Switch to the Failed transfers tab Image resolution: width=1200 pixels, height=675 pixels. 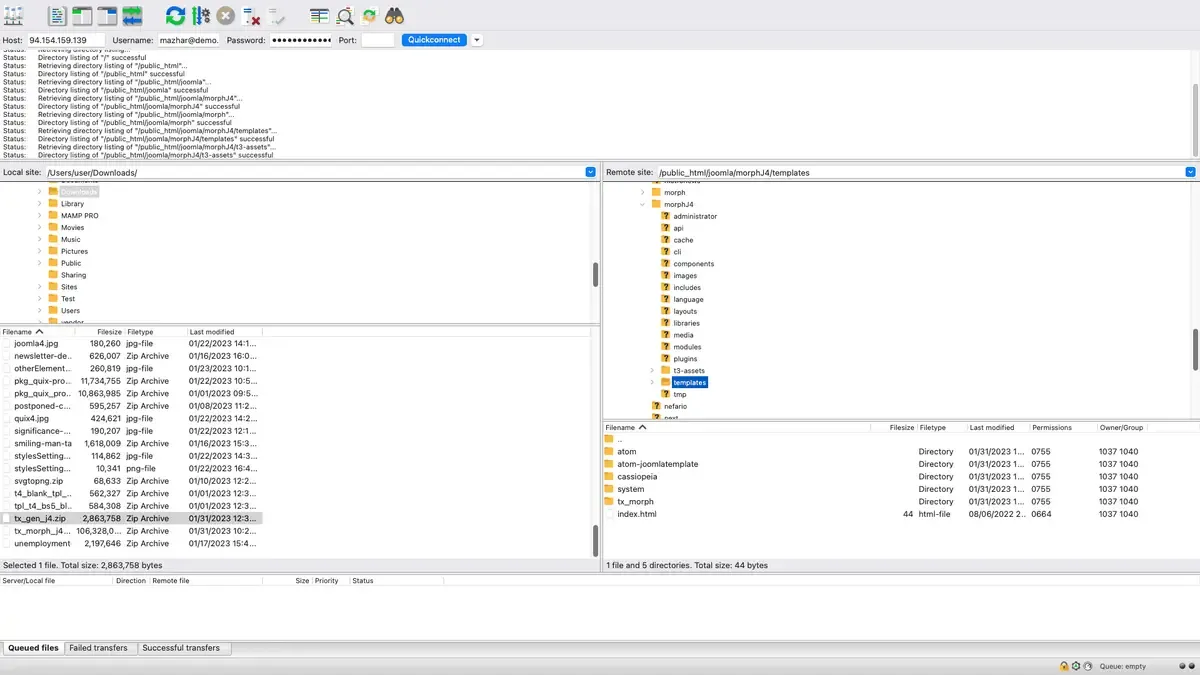98,648
